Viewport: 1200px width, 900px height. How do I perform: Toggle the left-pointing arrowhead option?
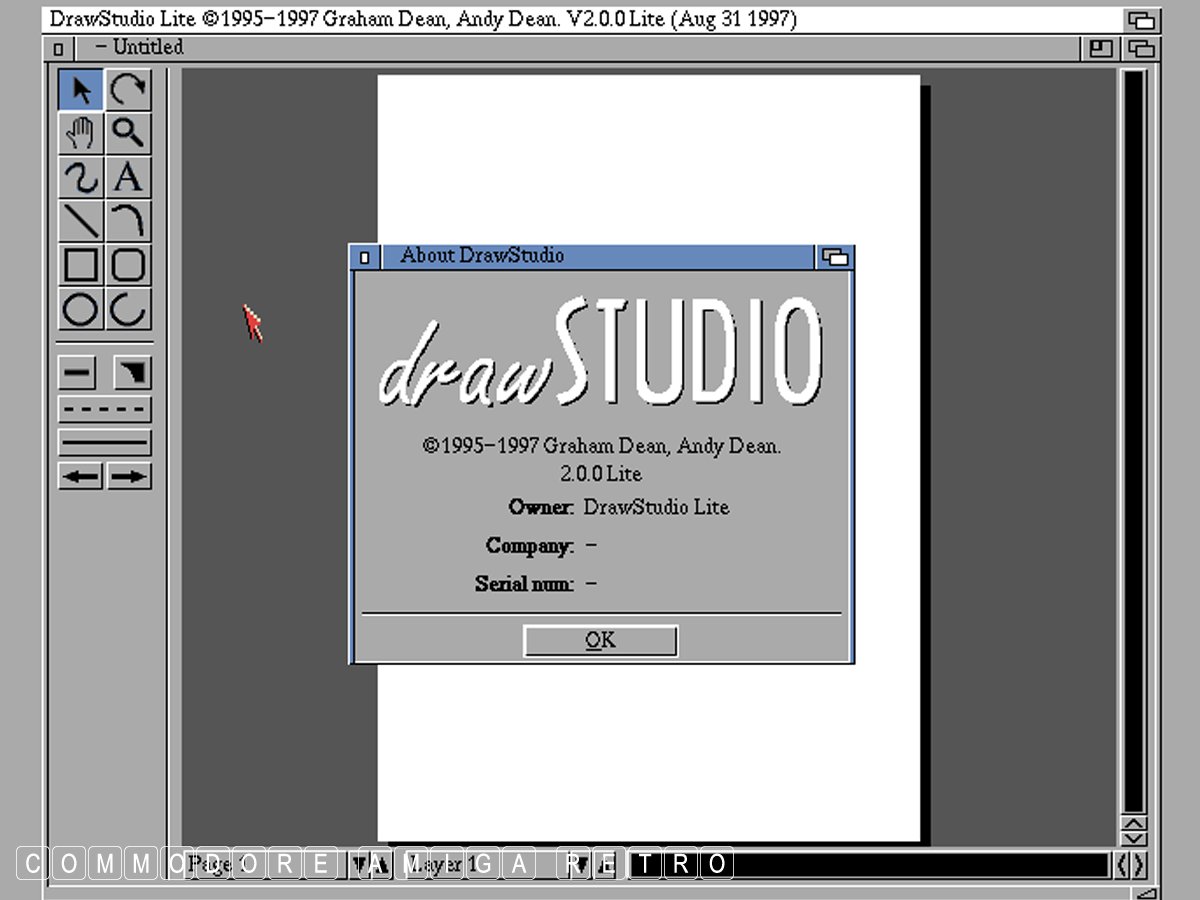pyautogui.click(x=81, y=476)
